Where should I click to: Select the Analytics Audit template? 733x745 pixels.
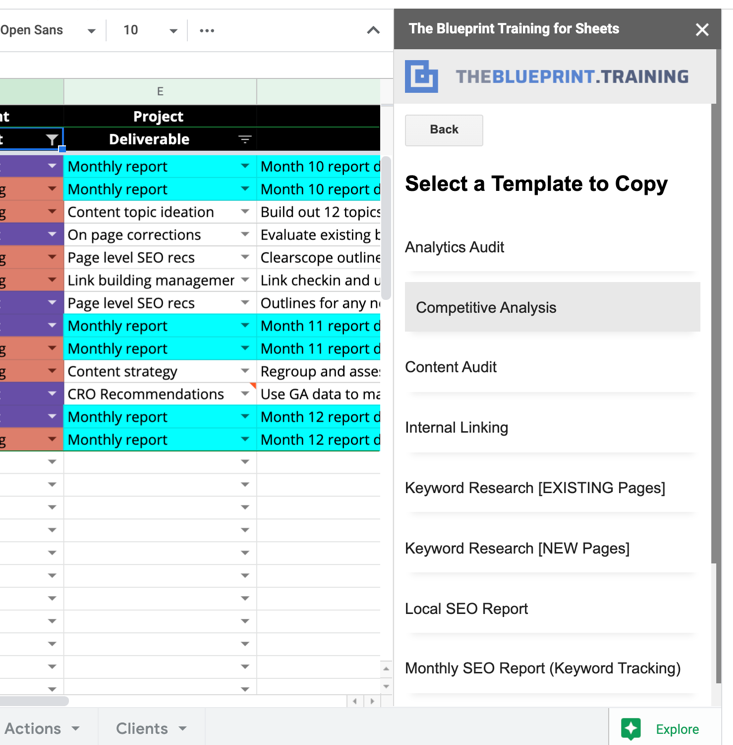click(x=552, y=247)
